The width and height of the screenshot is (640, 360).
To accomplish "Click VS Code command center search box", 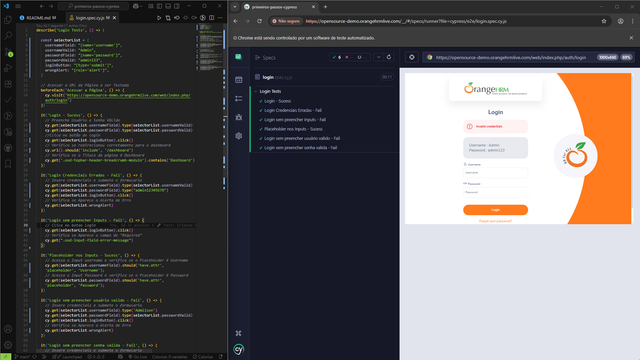I will click(93, 6).
